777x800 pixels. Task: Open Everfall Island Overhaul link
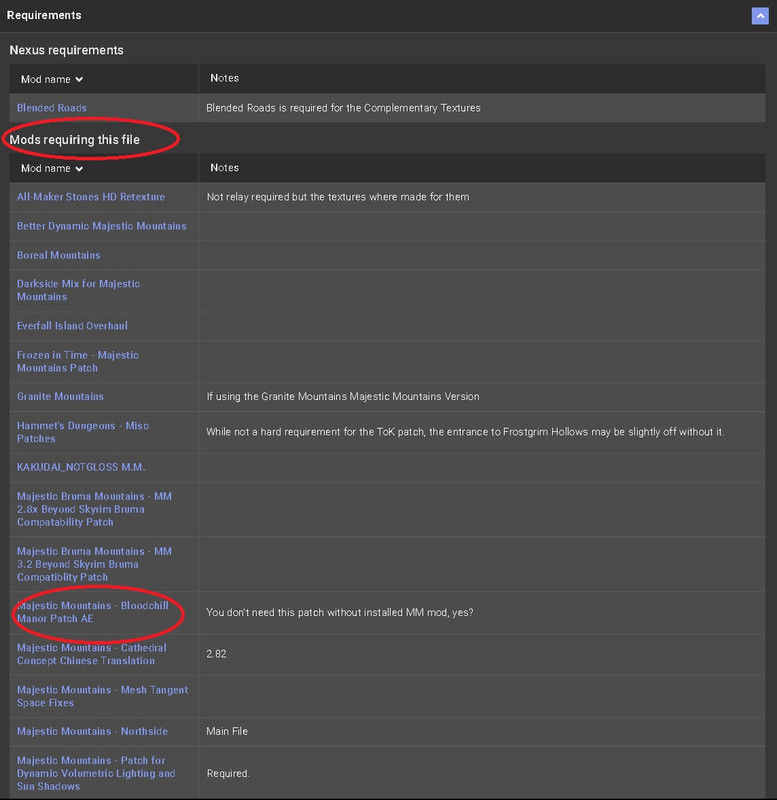click(x=72, y=326)
